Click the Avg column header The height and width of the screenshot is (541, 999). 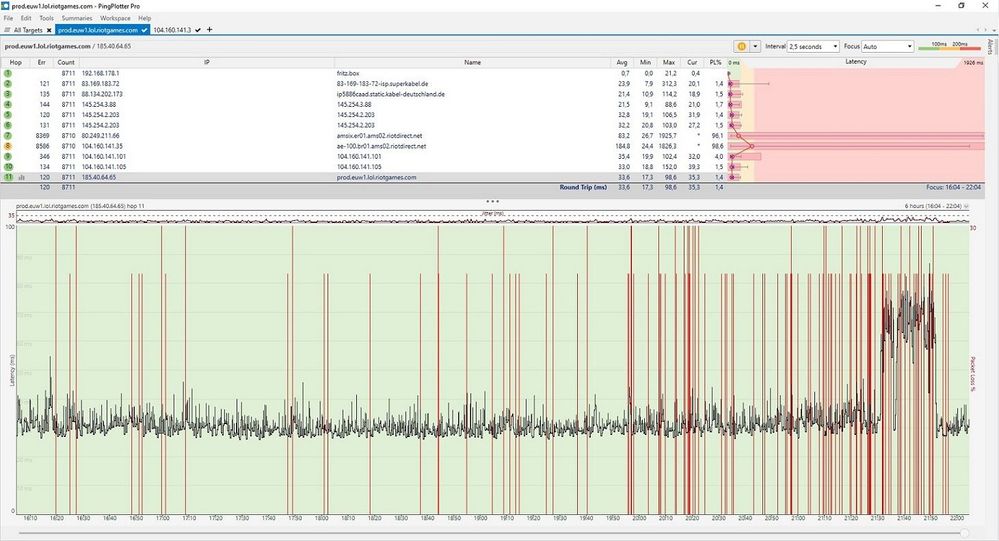pos(623,62)
